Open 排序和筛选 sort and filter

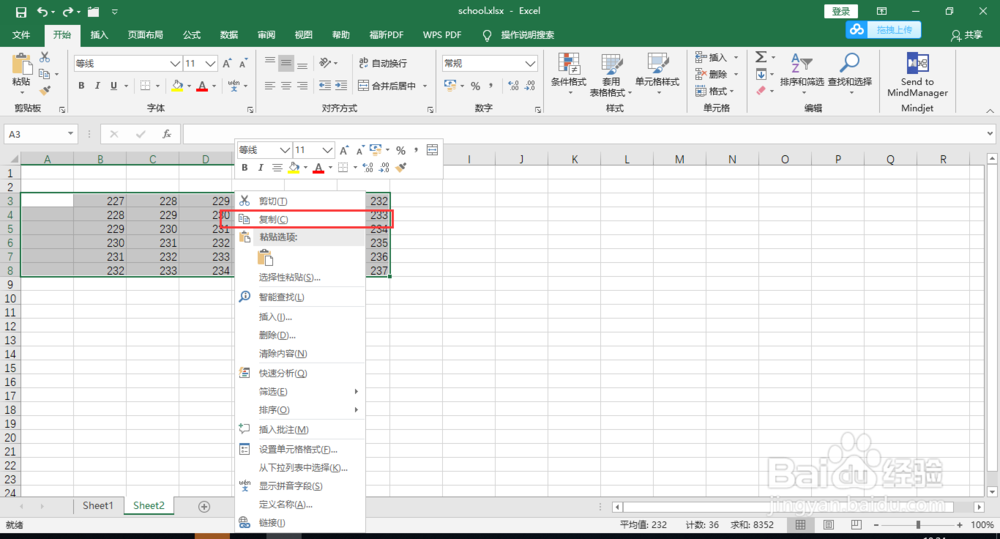(802, 73)
